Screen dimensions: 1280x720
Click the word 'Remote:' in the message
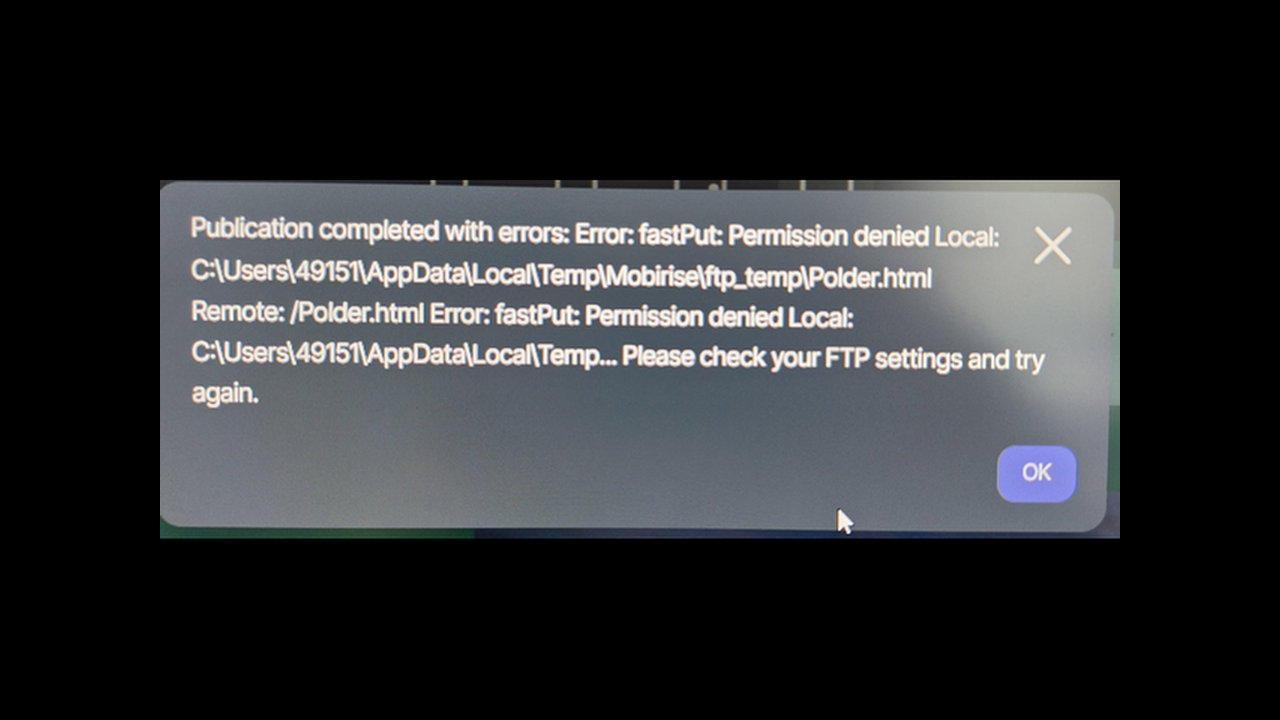click(238, 312)
